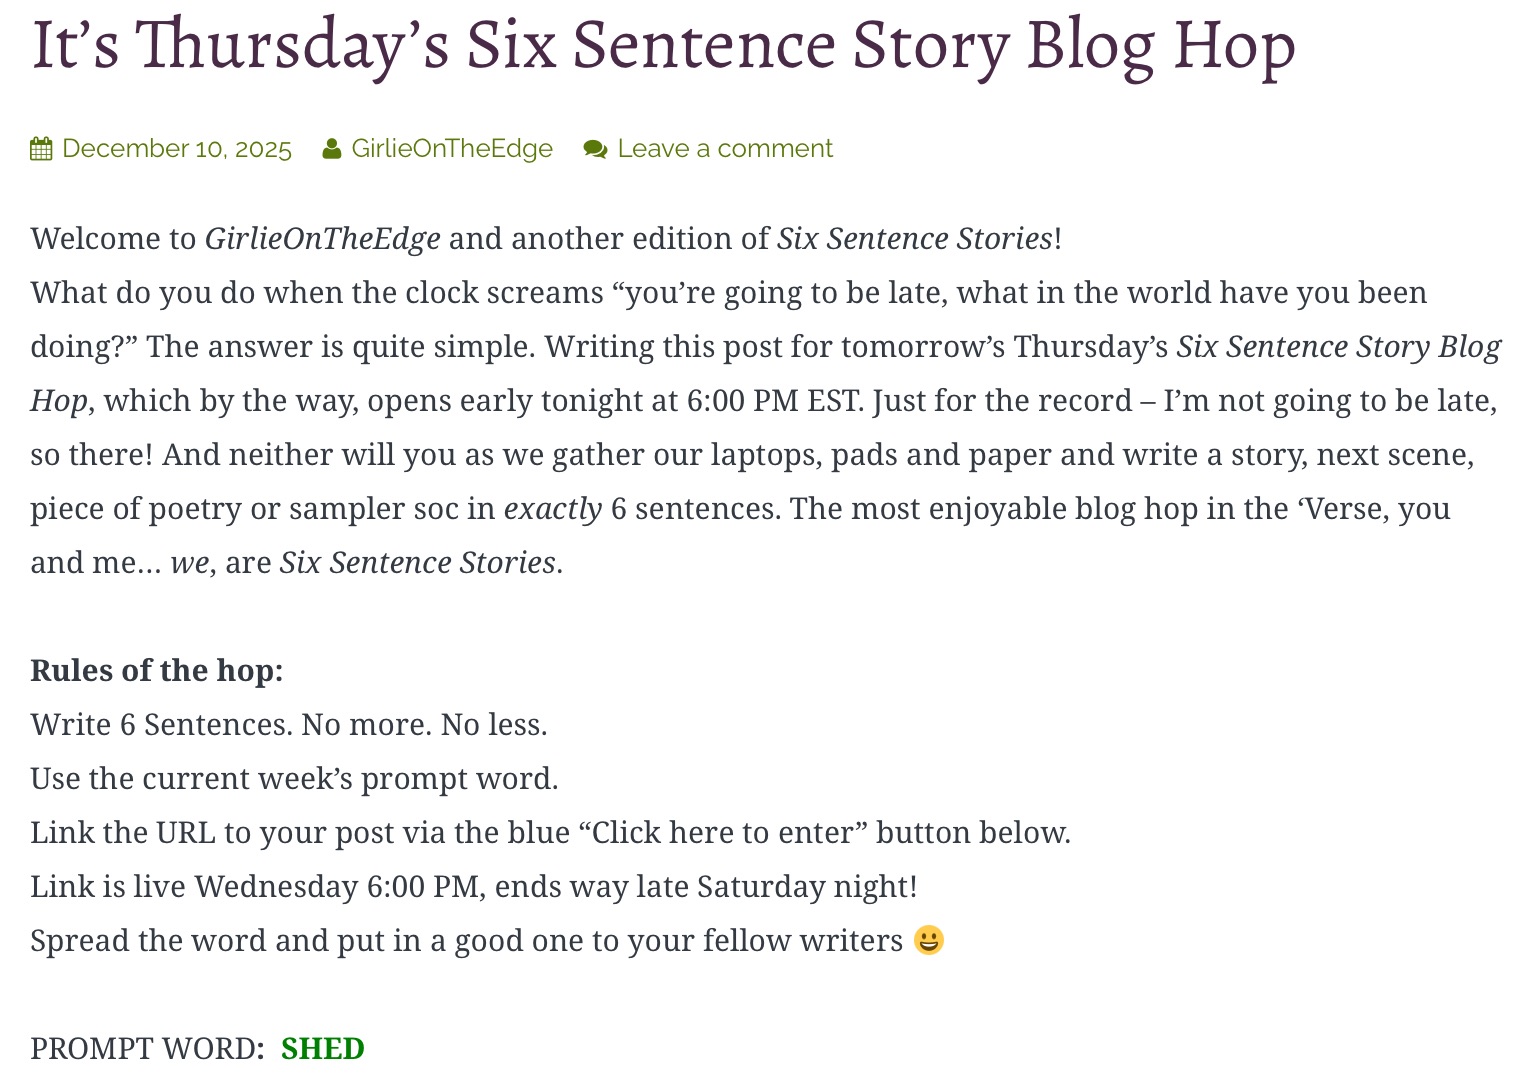Click the green SHED prompt word
Screen dimensions: 1536x1082
point(322,1048)
